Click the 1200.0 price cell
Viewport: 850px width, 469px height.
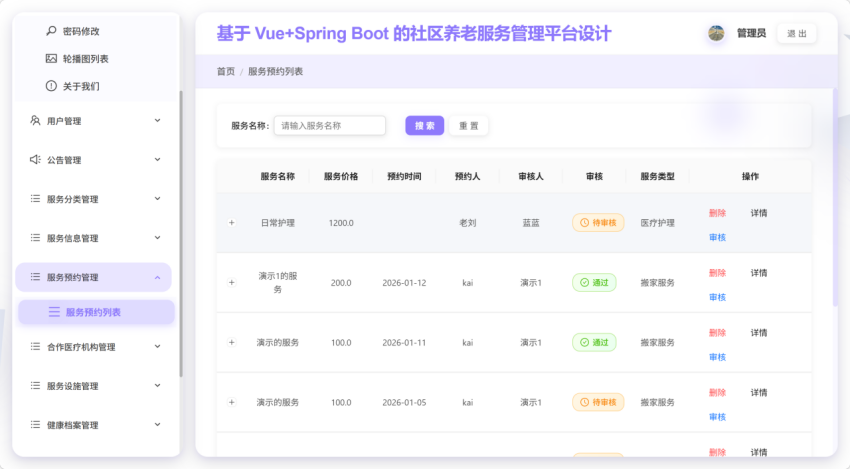(341, 223)
